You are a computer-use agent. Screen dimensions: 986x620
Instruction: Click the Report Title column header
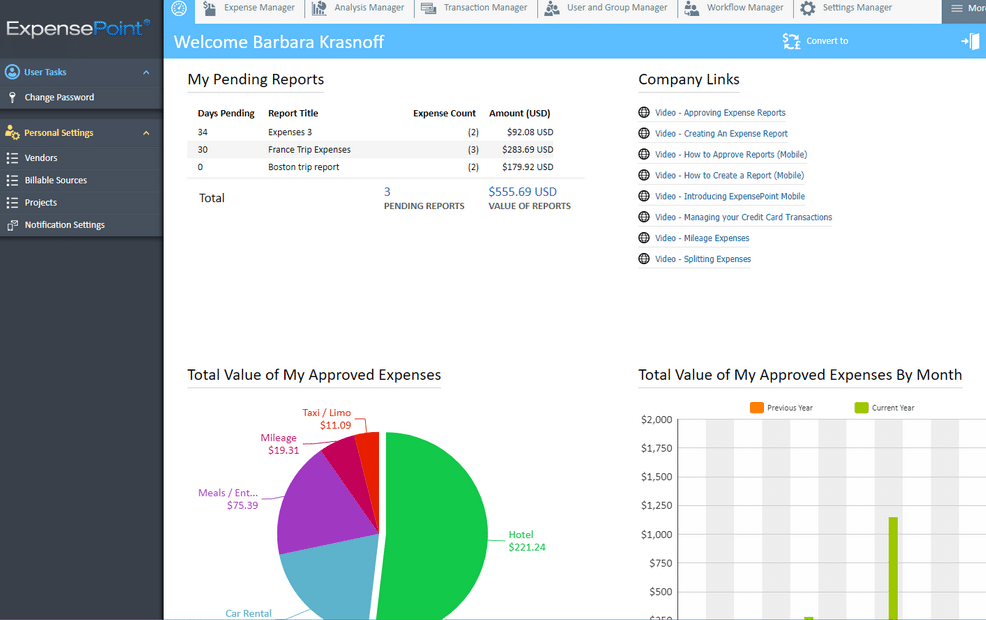tap(293, 113)
